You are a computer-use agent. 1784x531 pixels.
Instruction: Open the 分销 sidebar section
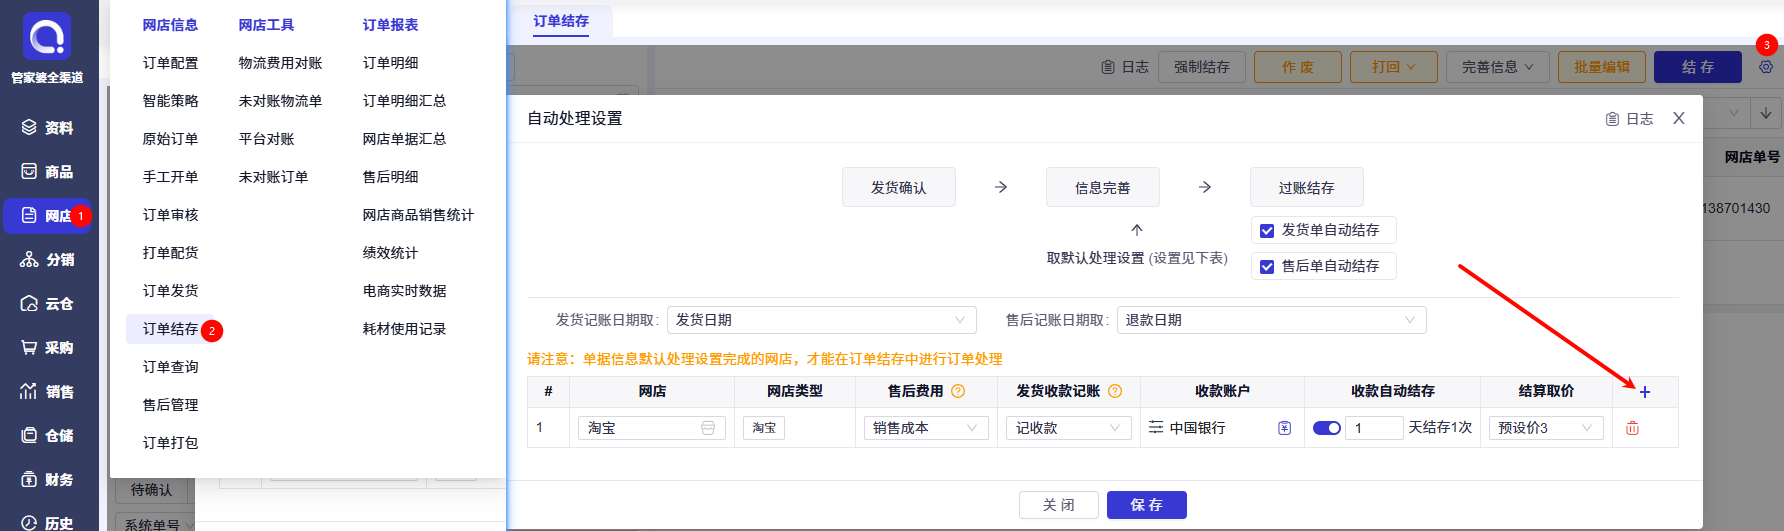coord(47,260)
